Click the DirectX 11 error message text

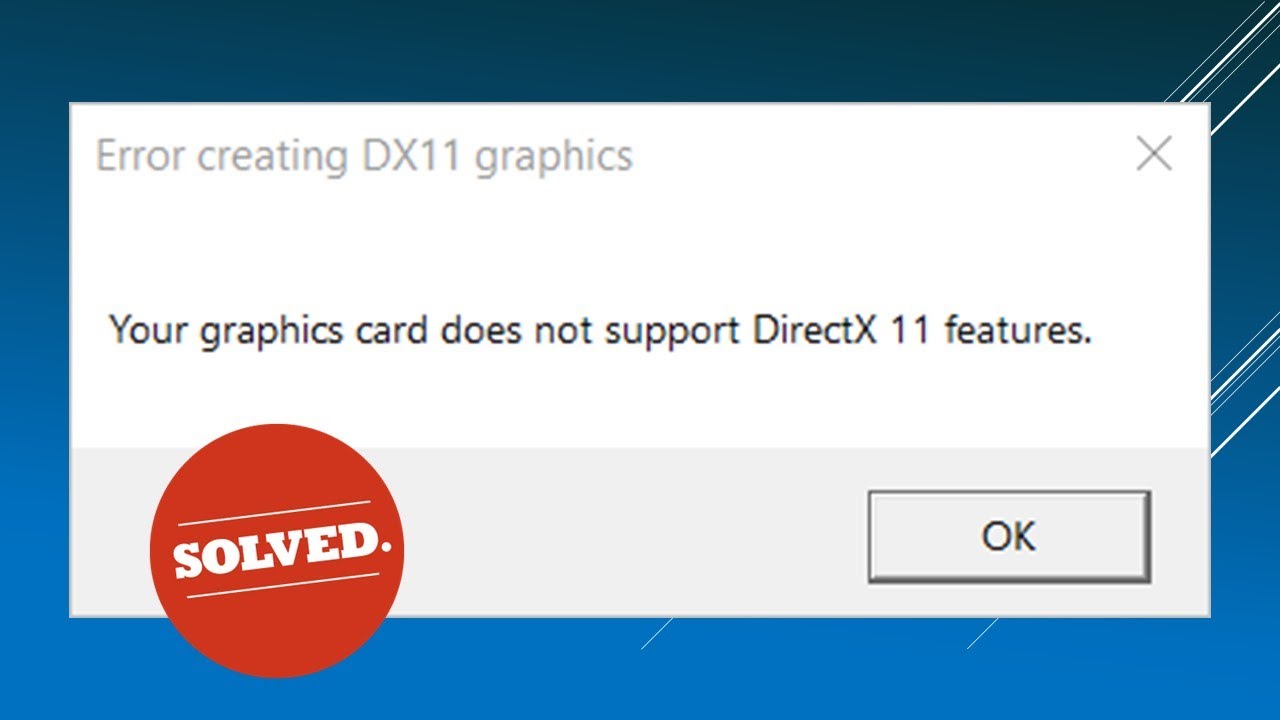[600, 330]
